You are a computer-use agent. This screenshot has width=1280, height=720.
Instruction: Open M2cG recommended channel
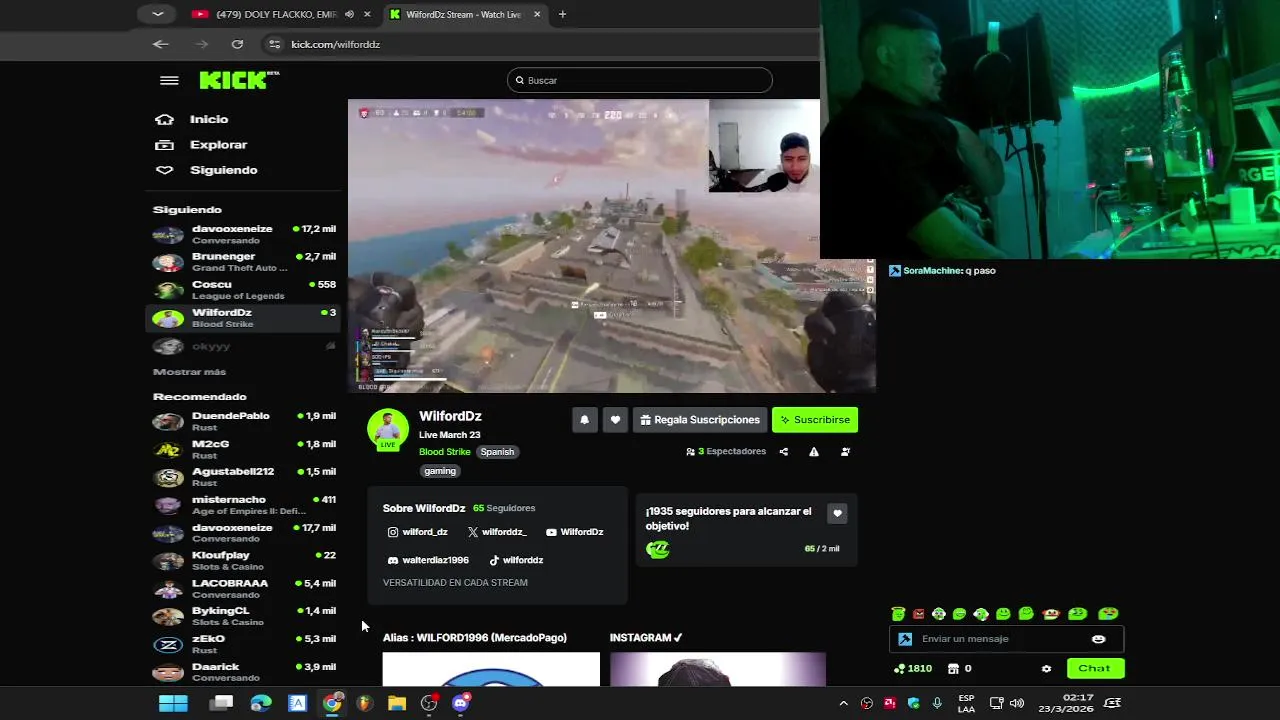[244, 449]
